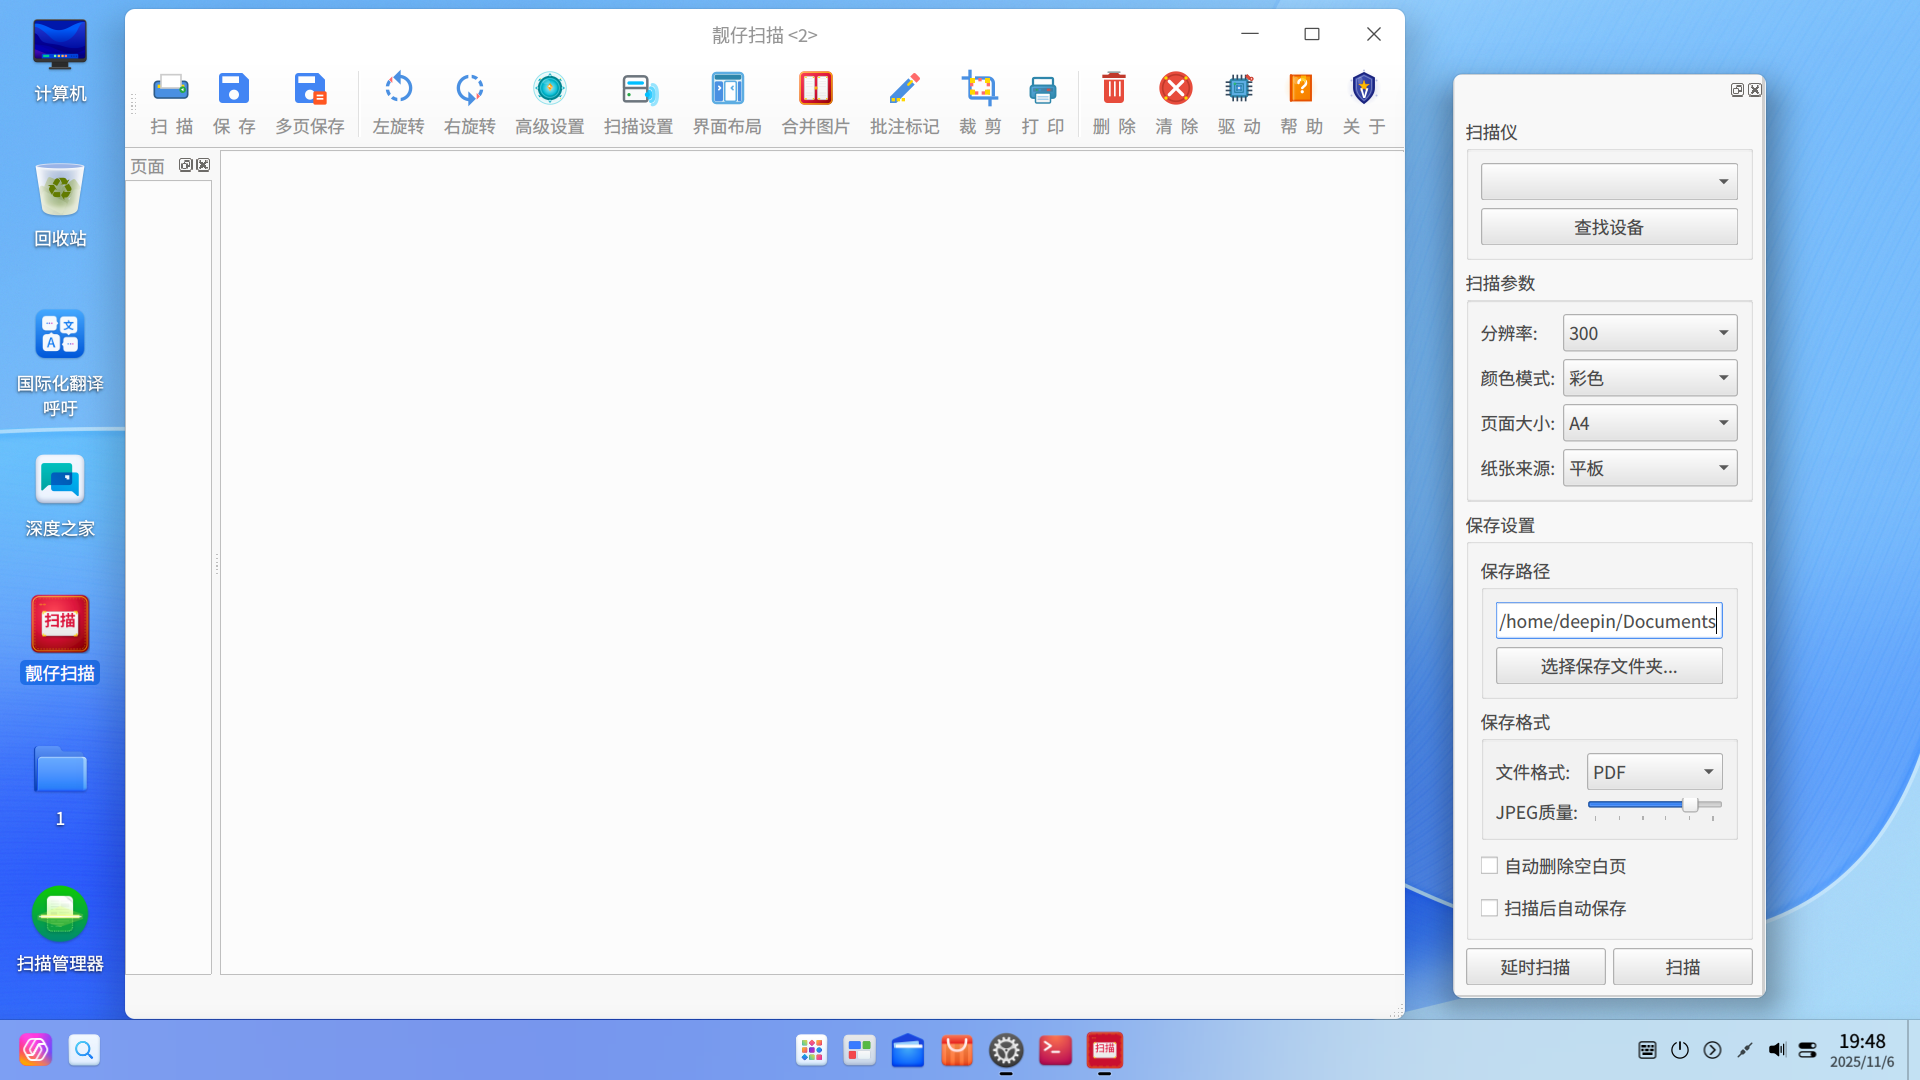Click the JPEG质量 quality slider
This screenshot has height=1080, width=1920.
pos(1654,806)
